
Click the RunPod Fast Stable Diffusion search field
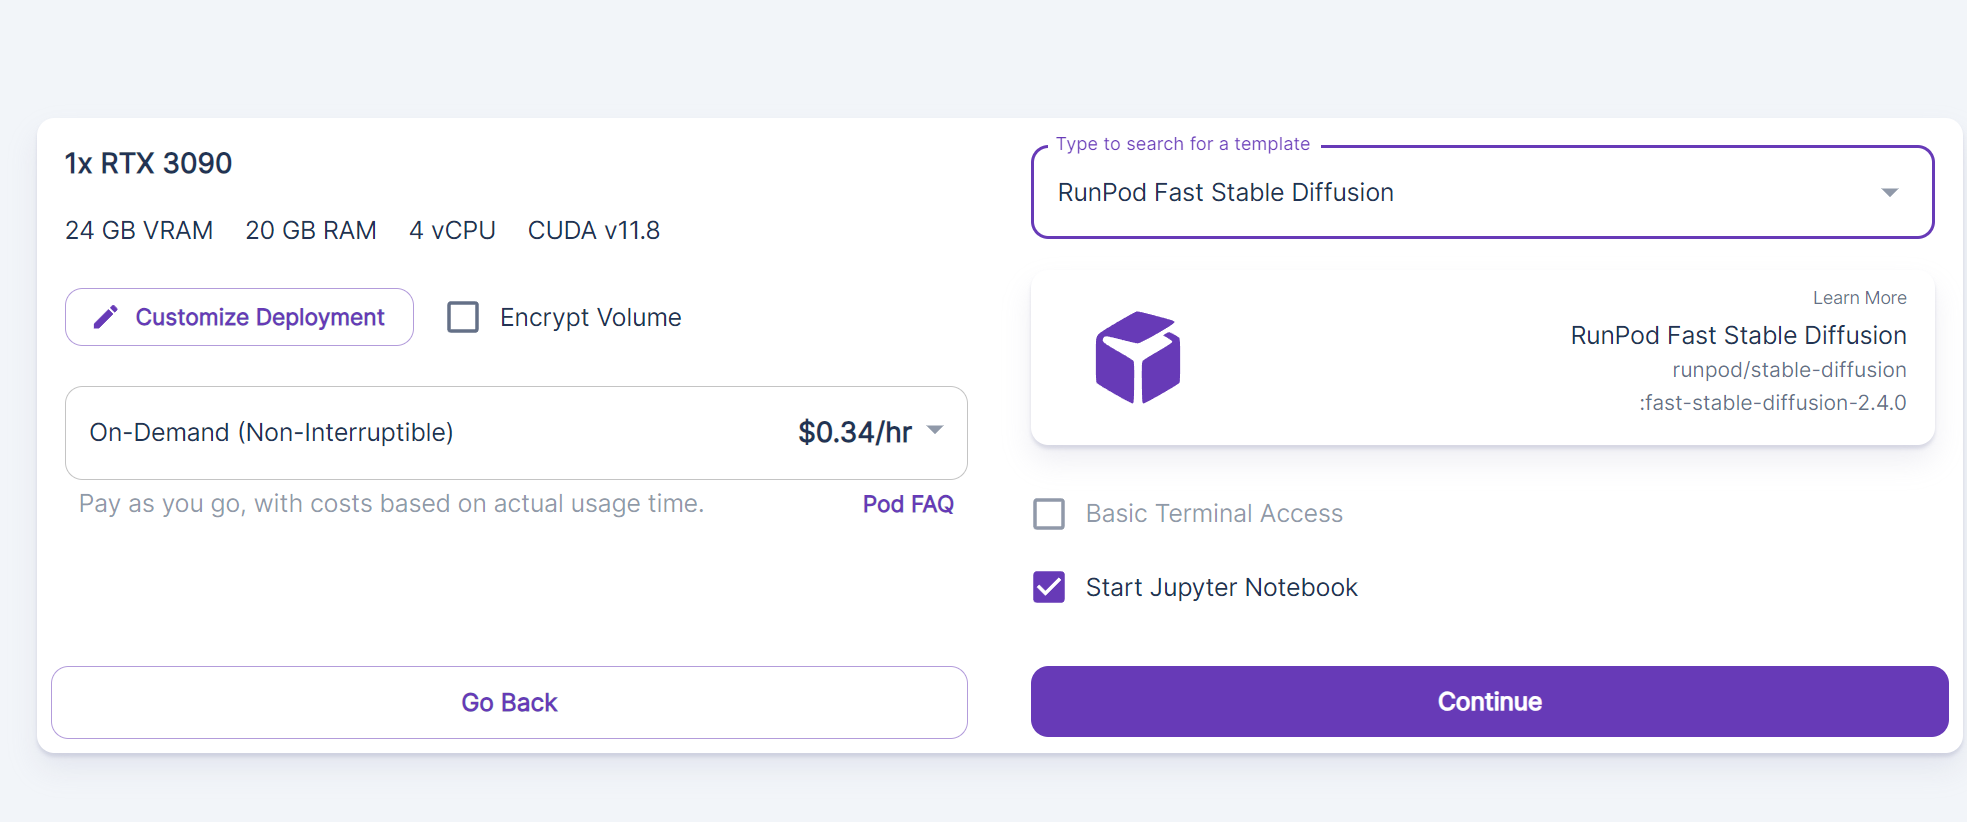click(1400, 192)
